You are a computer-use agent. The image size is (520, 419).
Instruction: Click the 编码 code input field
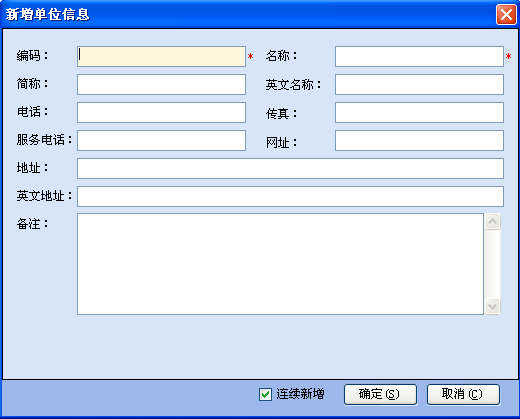[161, 56]
